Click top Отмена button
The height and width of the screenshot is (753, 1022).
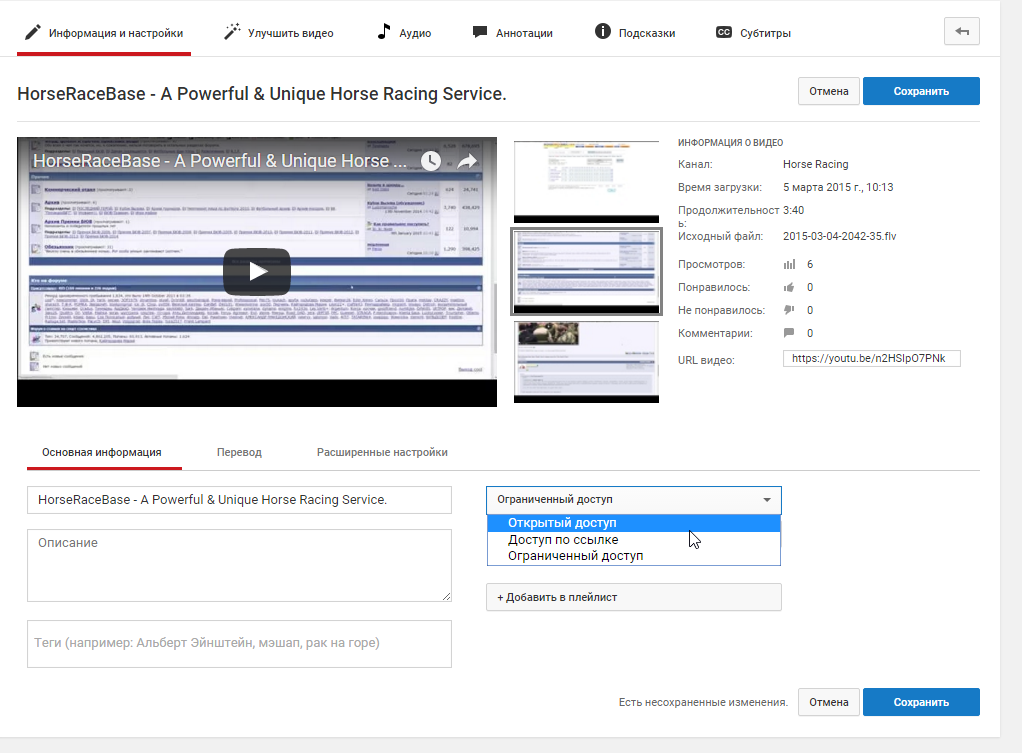pos(828,91)
